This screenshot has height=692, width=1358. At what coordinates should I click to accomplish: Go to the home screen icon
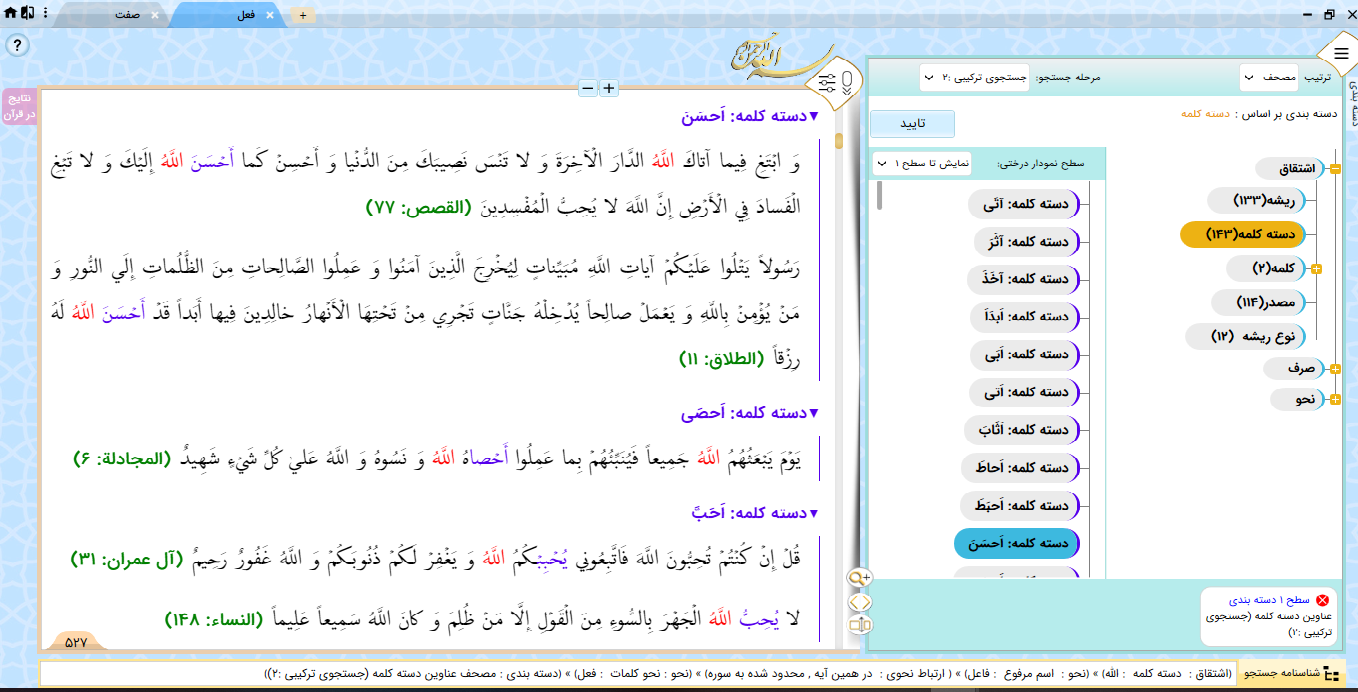(x=10, y=14)
